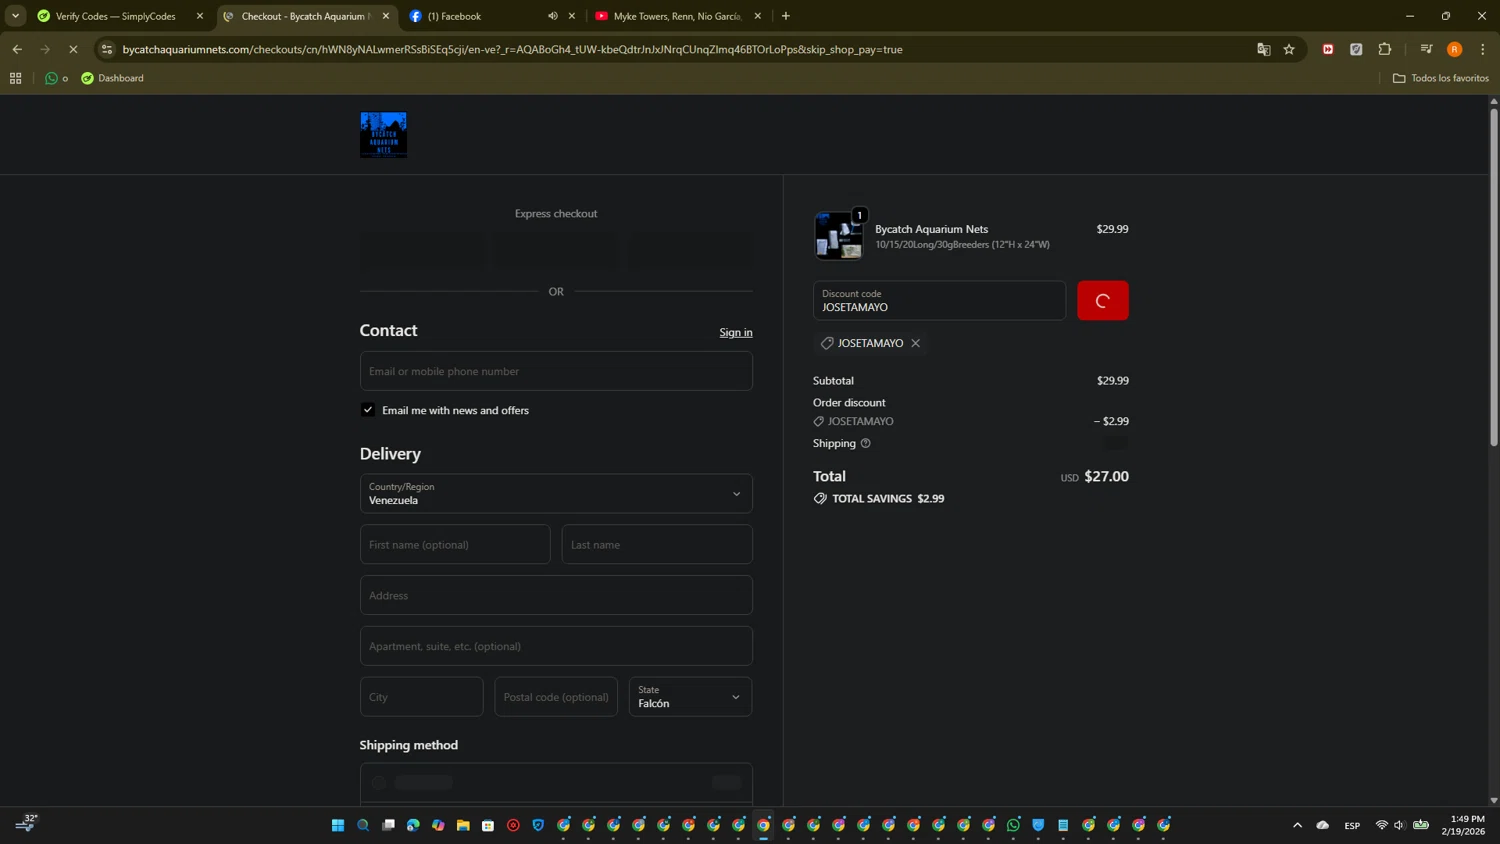The image size is (1500, 844).
Task: Open the Chrome three-dot menu
Action: click(x=1483, y=49)
